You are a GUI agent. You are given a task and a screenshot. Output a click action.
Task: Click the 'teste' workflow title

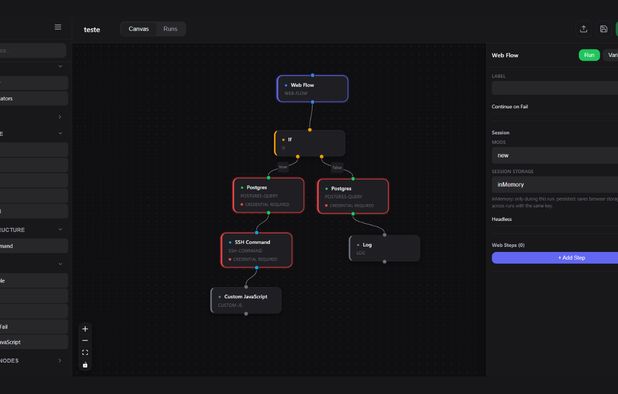[92, 30]
